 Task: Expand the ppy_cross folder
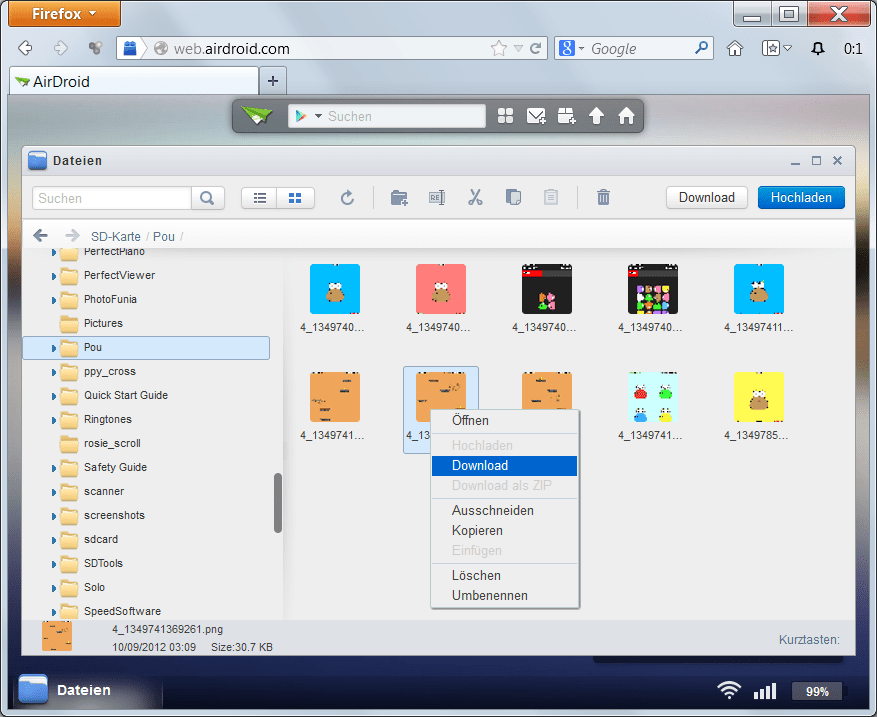pyautogui.click(x=54, y=372)
